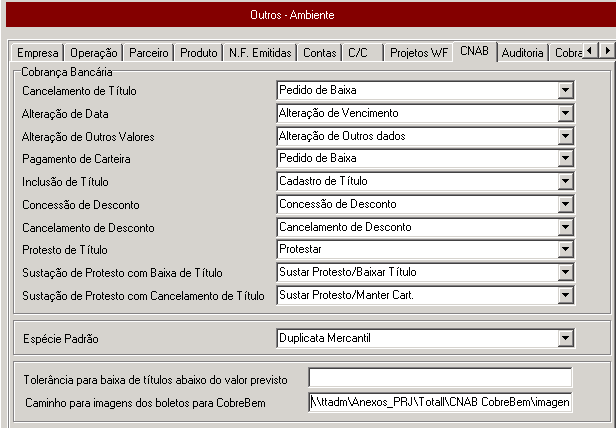The image size is (616, 428).
Task: Open the Cancelamento de Desconto dropdown arrow
Action: click(x=565, y=227)
